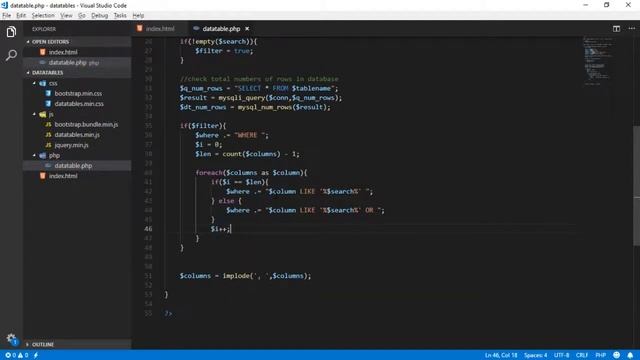
Task: Open the Edit menu
Action: point(21,16)
